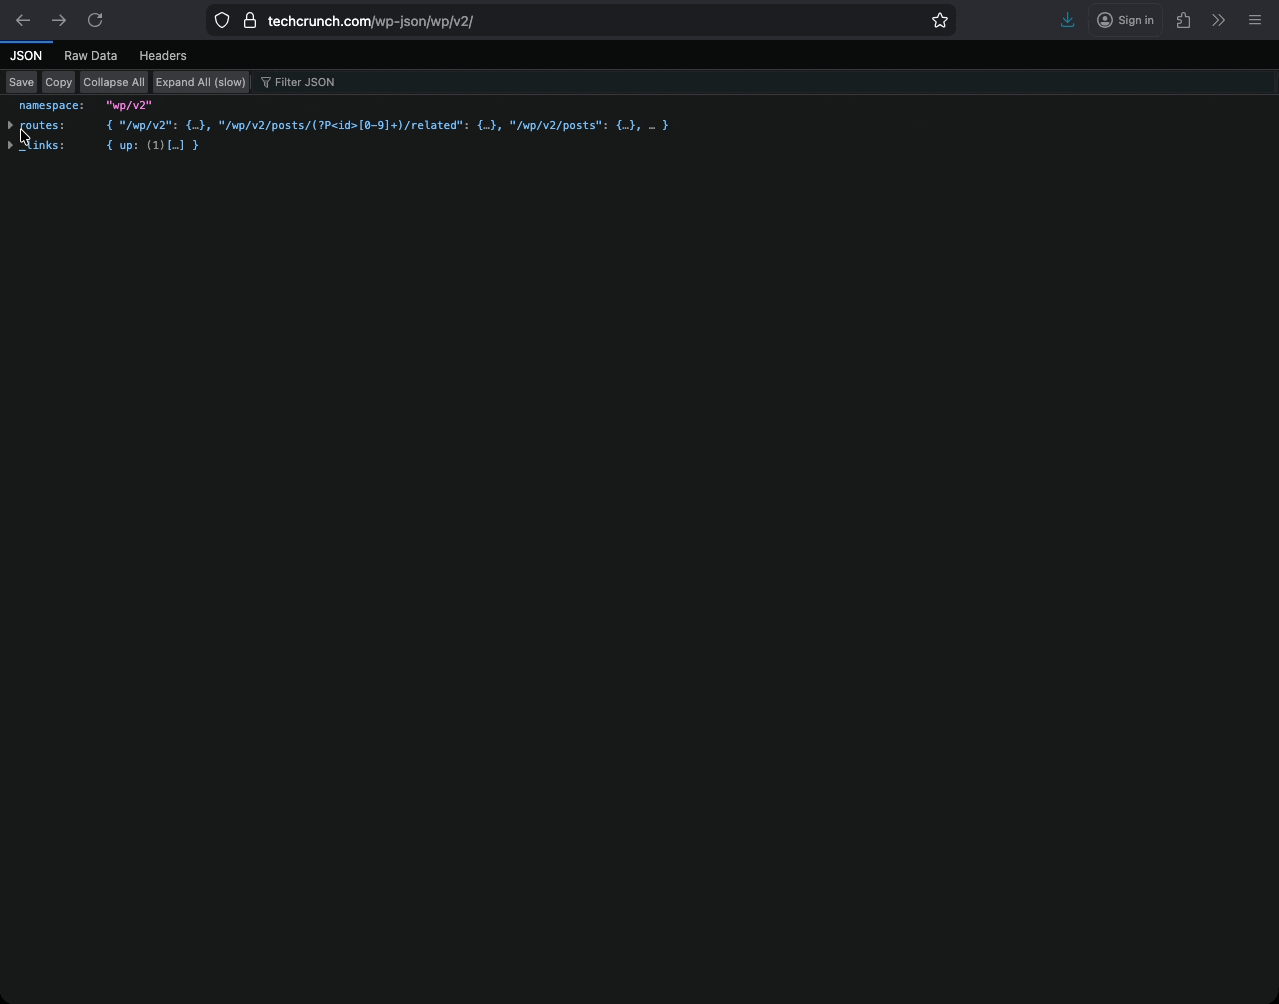Image resolution: width=1279 pixels, height=1004 pixels.
Task: Open the Firefox application menu
Action: pos(1255,20)
